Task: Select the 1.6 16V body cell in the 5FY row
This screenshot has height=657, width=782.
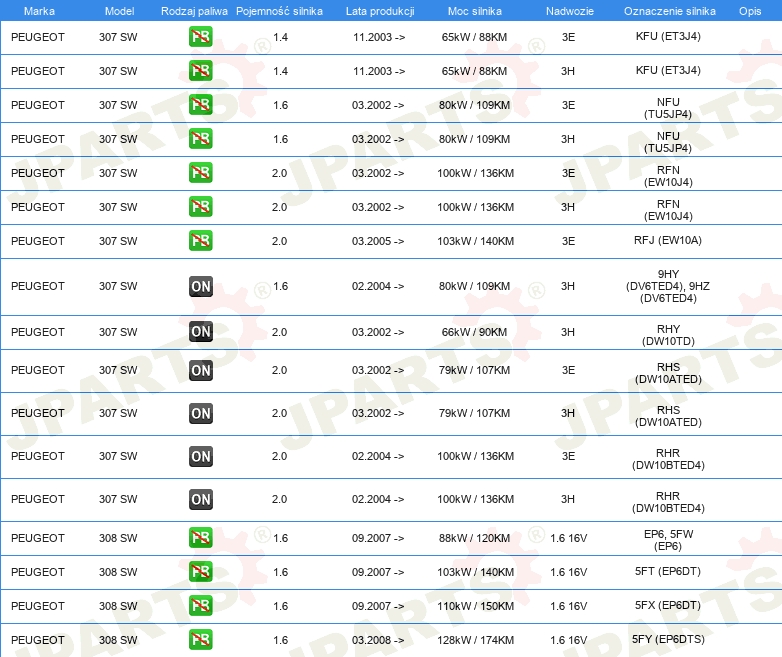Action: pos(569,640)
